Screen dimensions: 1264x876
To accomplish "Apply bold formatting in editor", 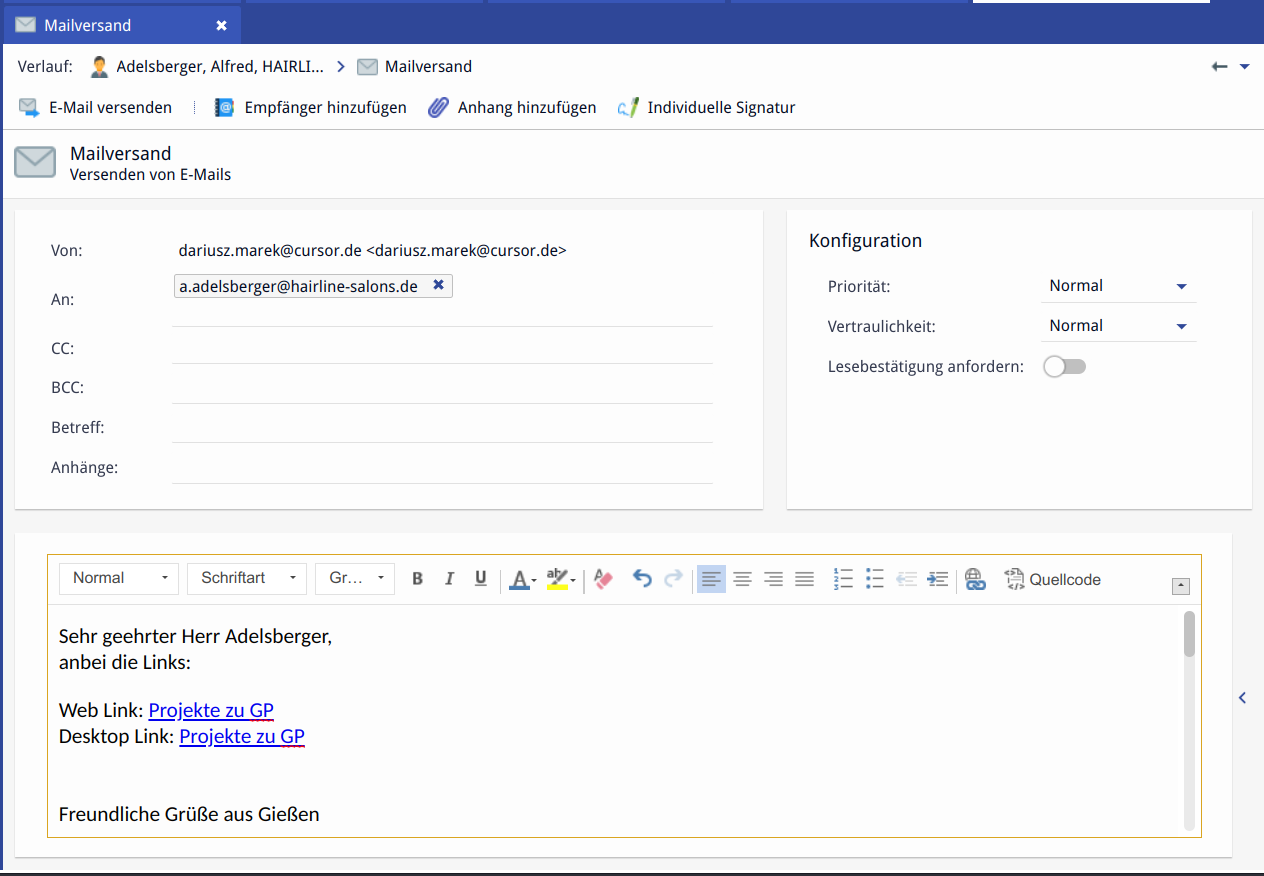I will (x=418, y=579).
